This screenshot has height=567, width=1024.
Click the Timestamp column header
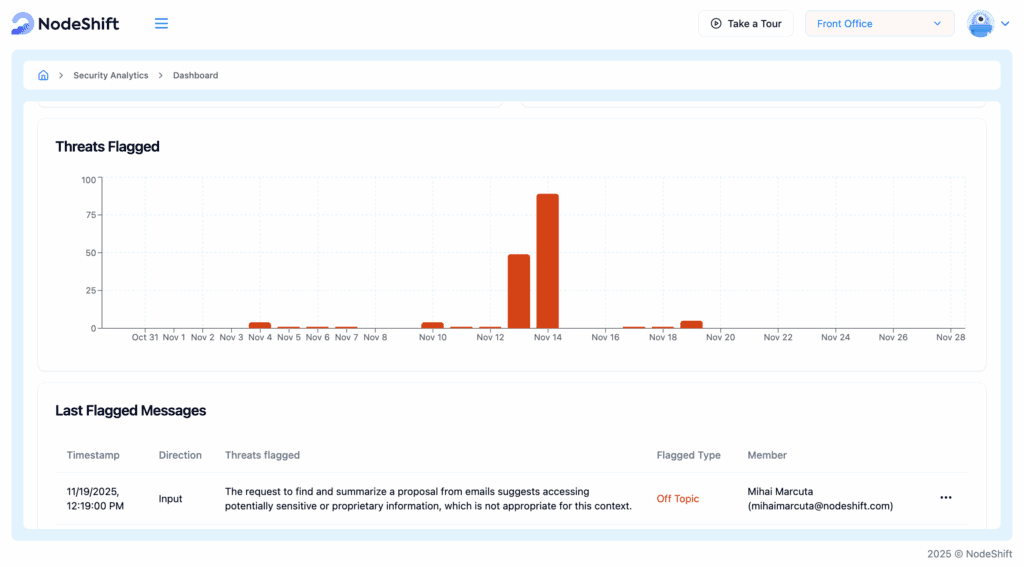pyautogui.click(x=93, y=455)
